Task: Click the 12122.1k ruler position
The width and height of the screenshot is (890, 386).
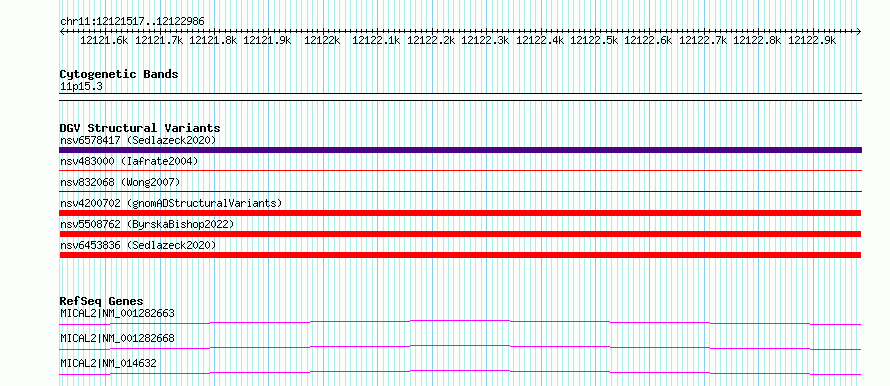Action: pyautogui.click(x=376, y=40)
